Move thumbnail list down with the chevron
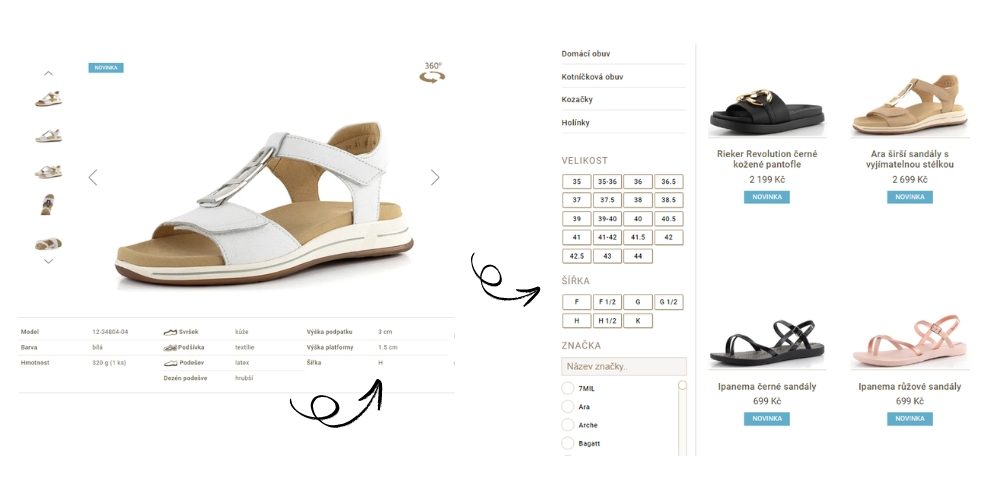The image size is (1000, 500). [48, 261]
